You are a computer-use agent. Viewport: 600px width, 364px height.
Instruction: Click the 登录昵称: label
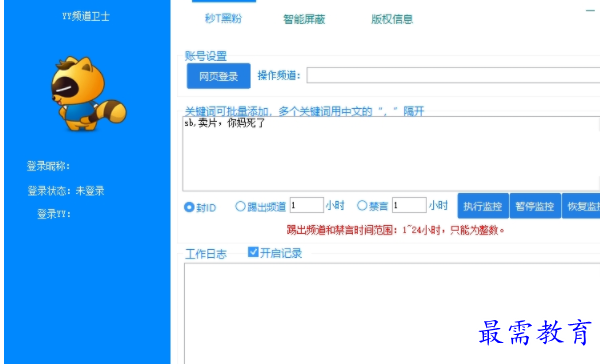coord(49,166)
